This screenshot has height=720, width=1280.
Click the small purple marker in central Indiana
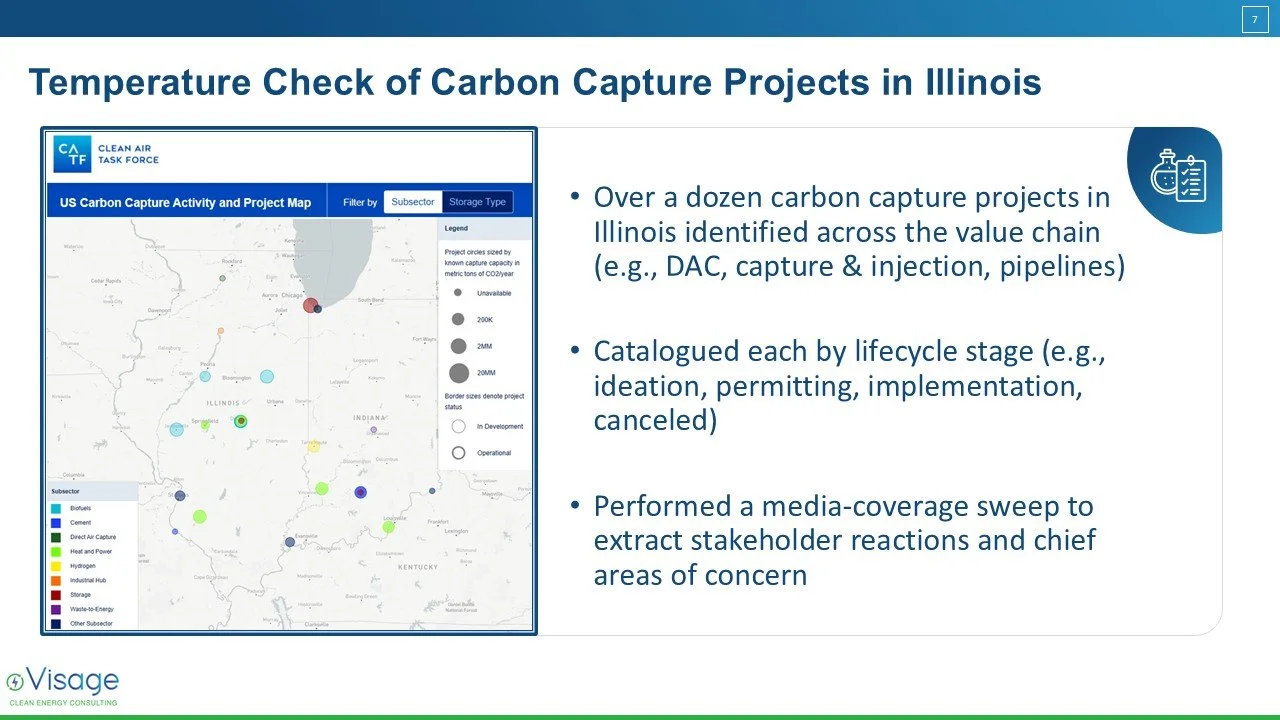pos(374,430)
